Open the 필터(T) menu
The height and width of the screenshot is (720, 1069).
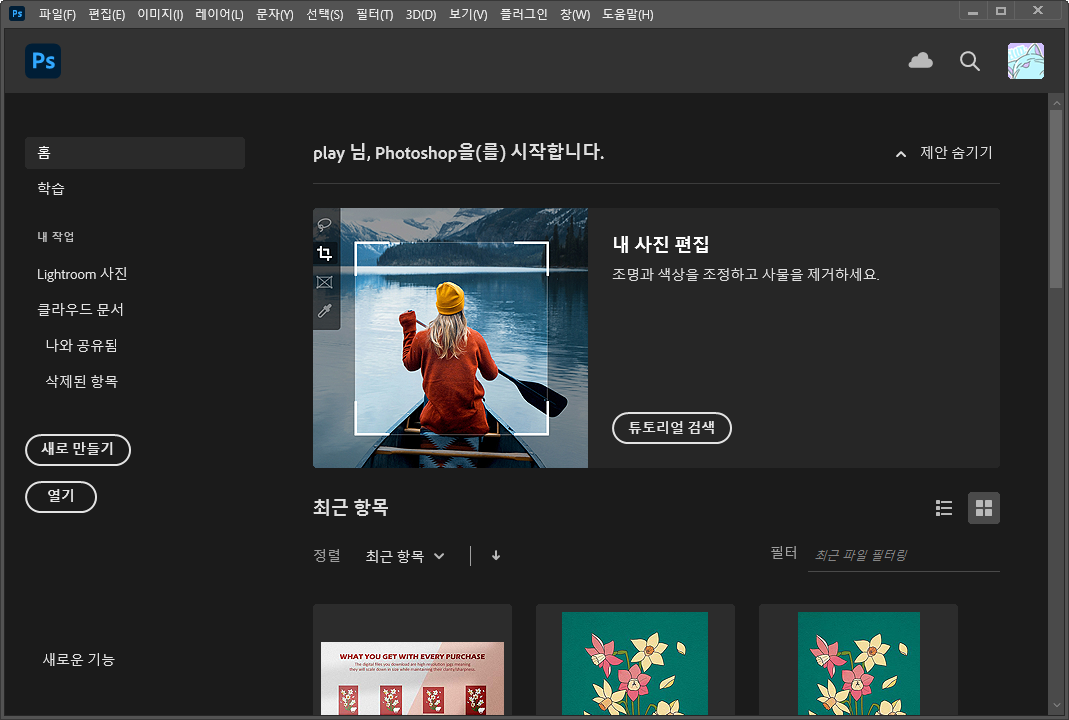pos(375,14)
